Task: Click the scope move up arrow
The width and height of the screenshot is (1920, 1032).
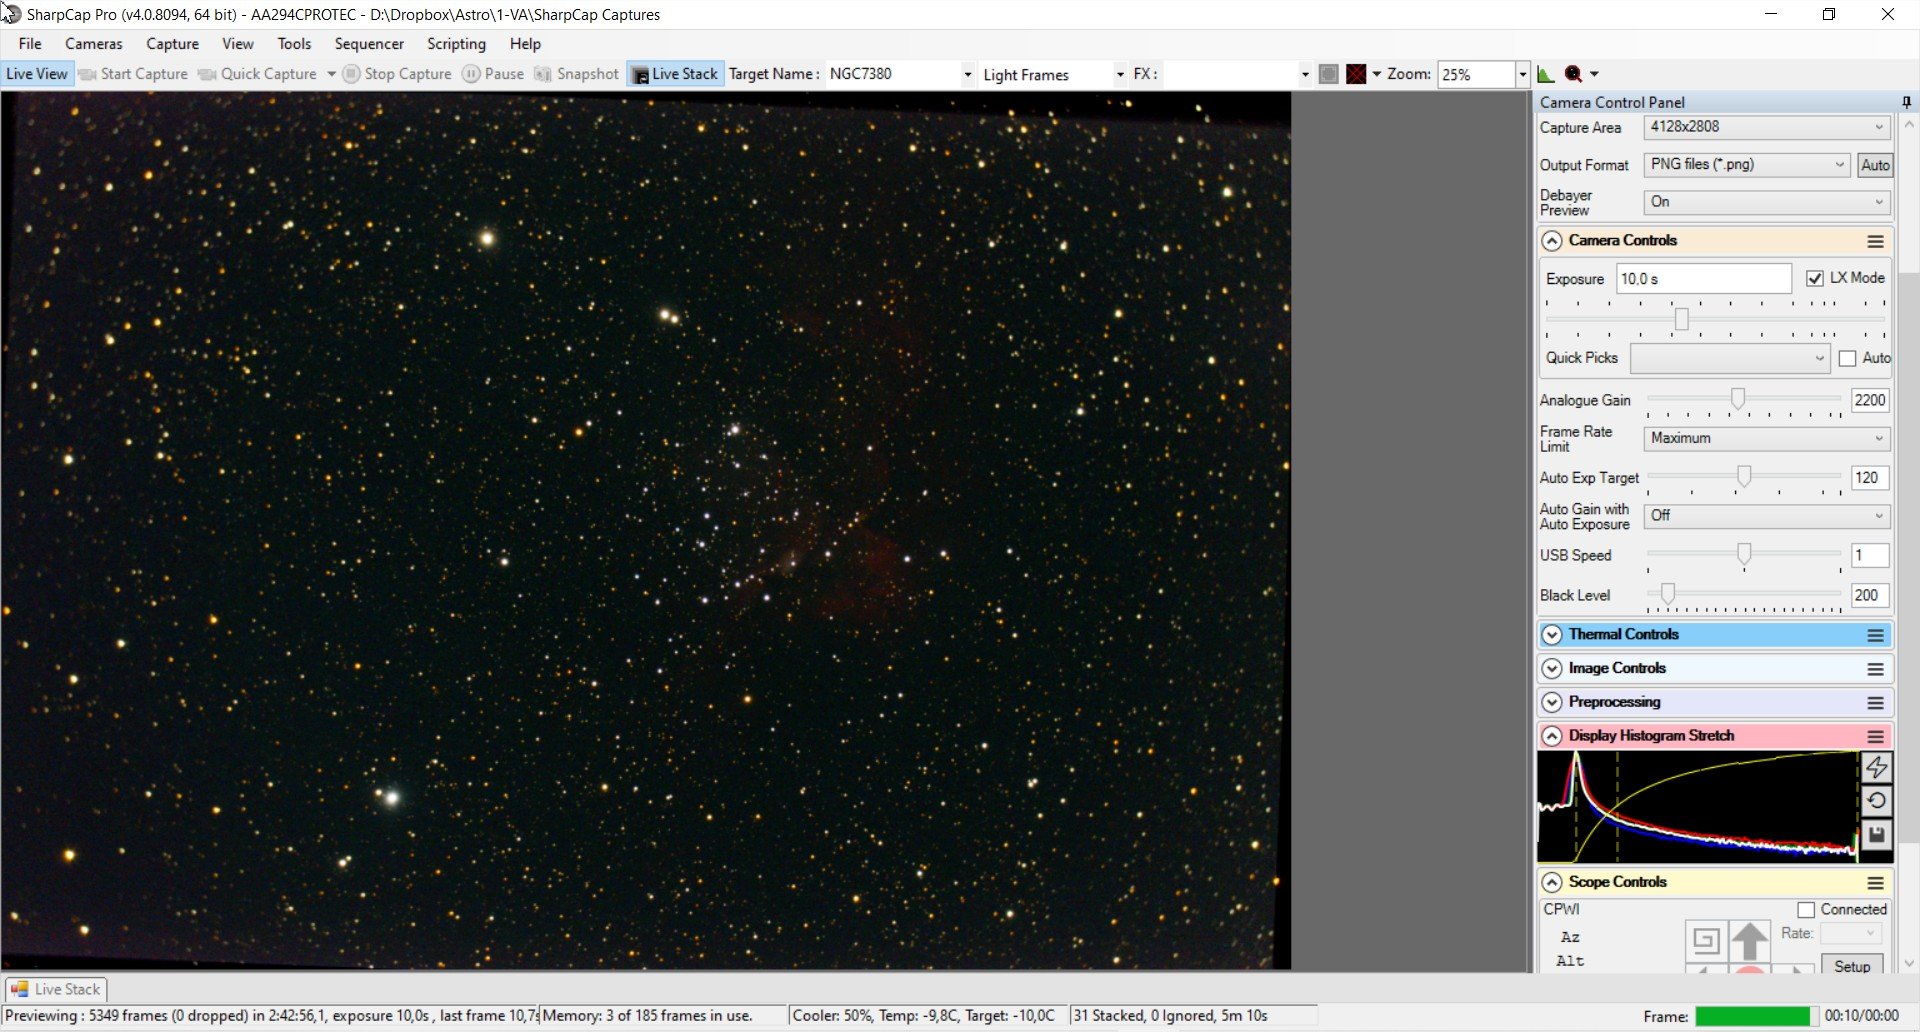Action: tap(1750, 941)
